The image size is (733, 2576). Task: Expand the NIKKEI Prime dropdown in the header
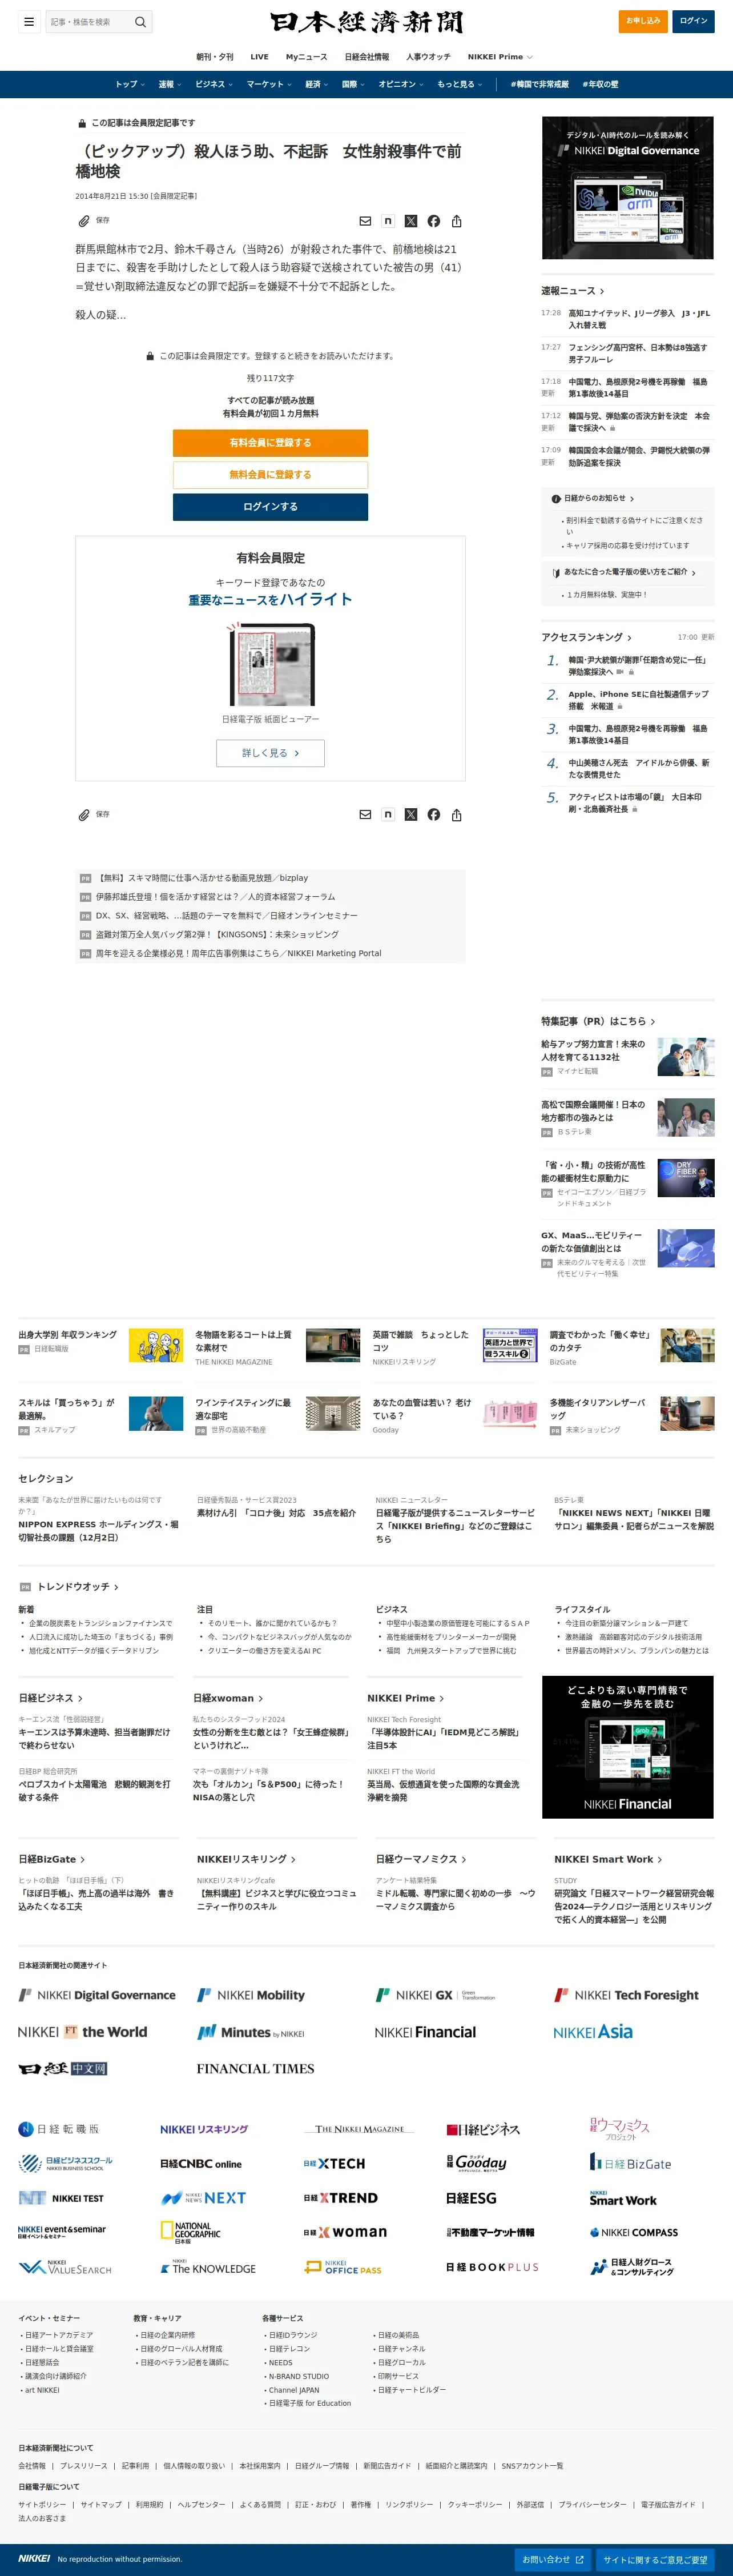[500, 57]
